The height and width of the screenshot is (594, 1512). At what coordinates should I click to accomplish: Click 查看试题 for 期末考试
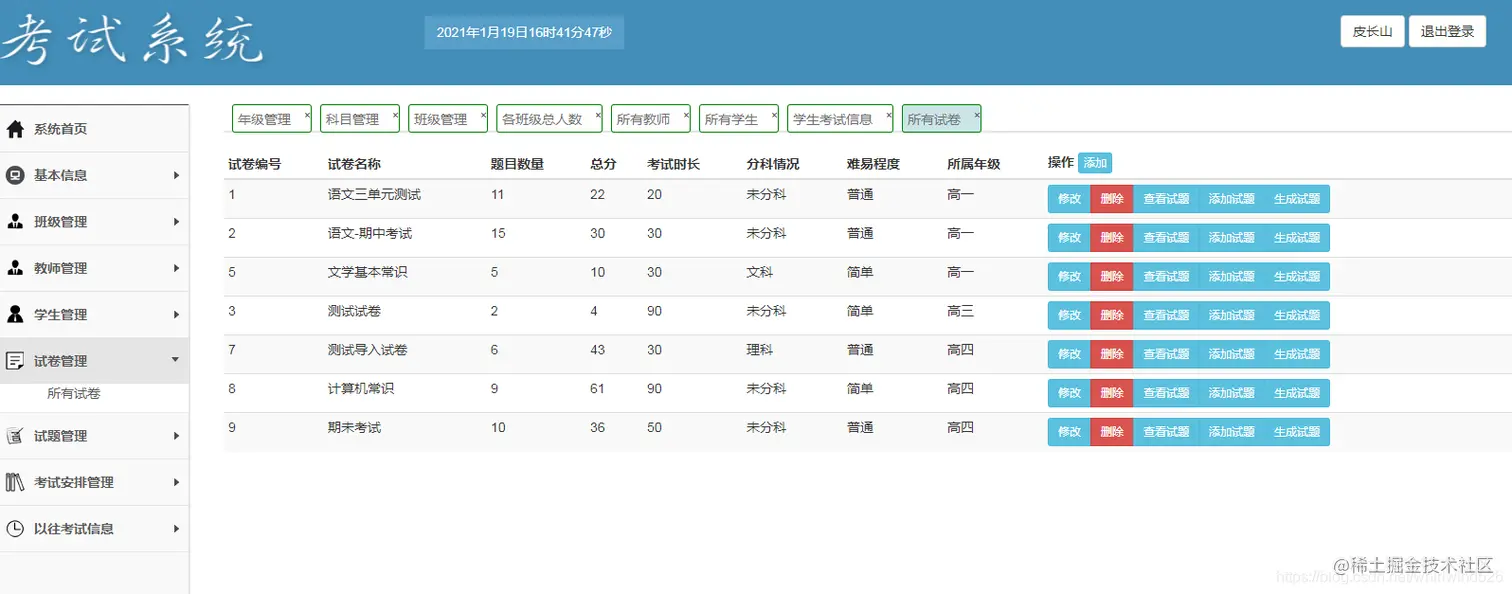pyautogui.click(x=1166, y=432)
